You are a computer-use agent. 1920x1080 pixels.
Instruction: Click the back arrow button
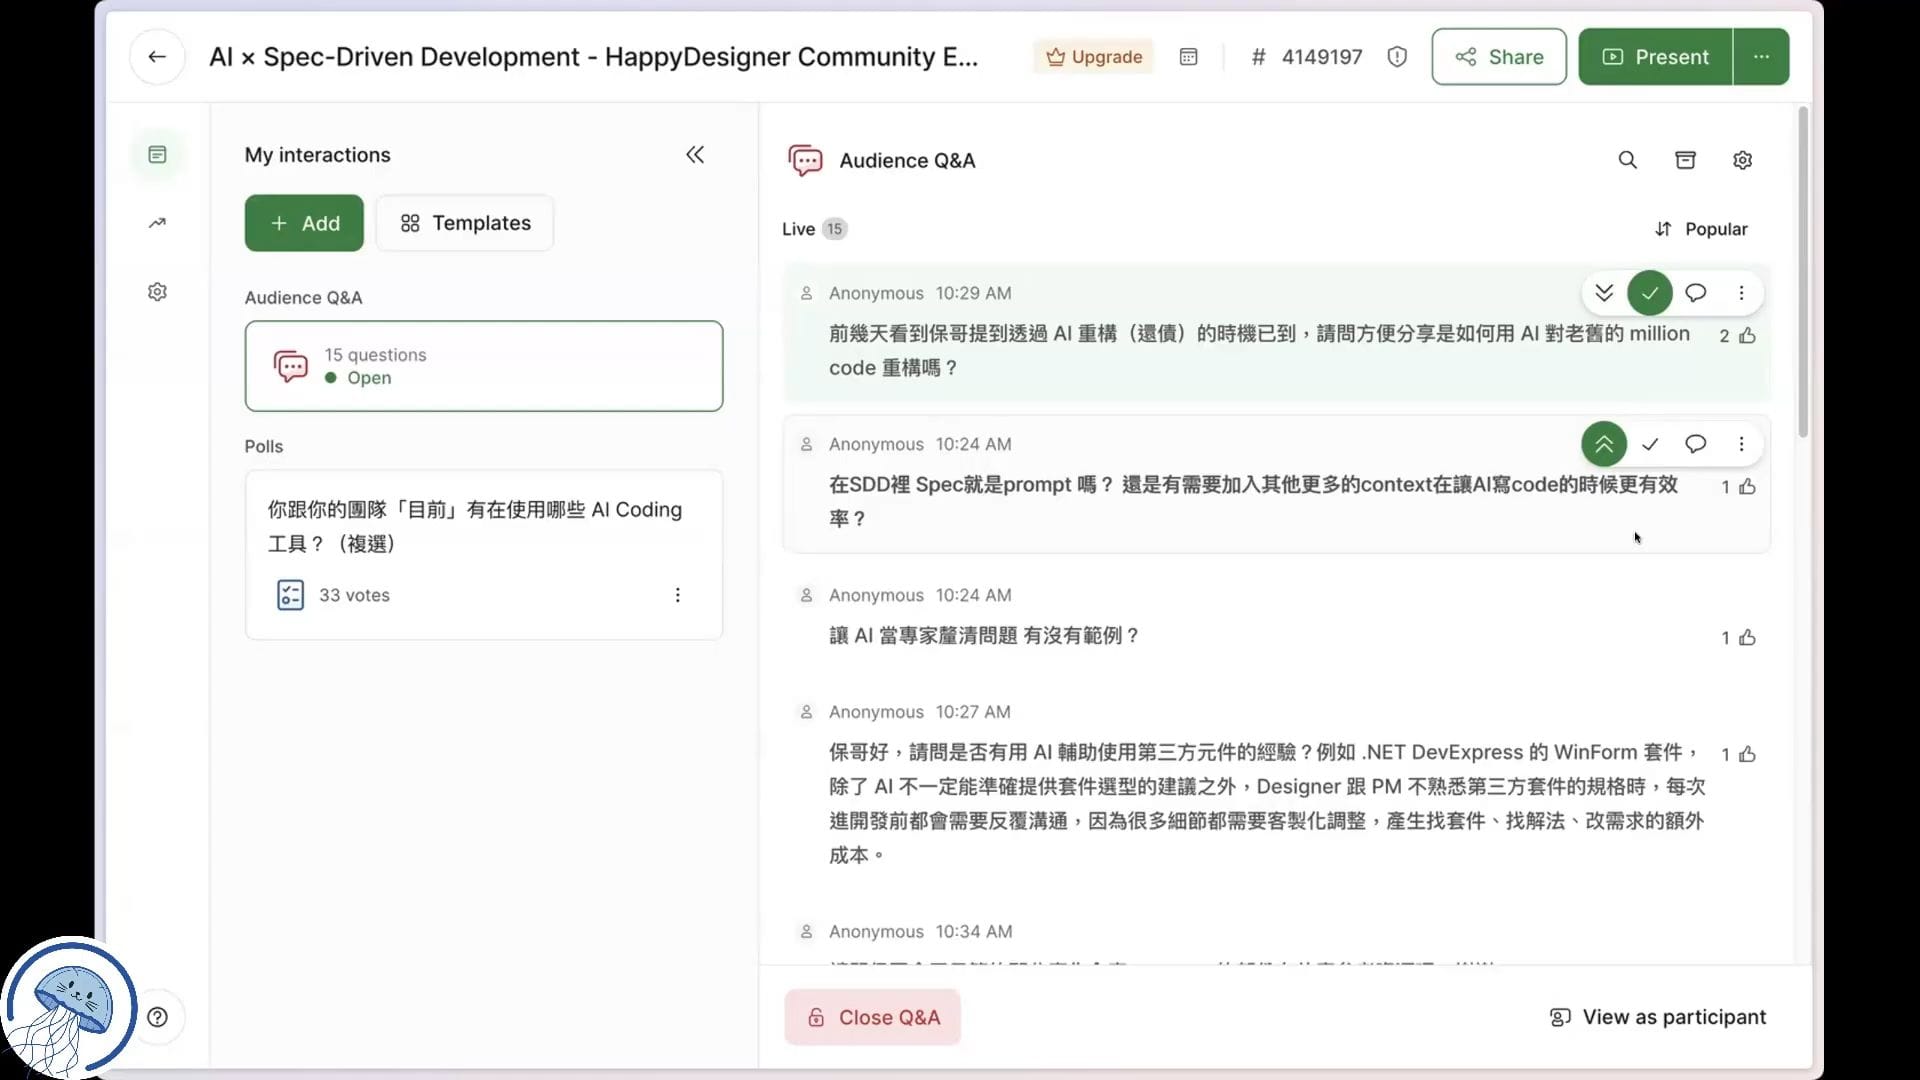pyautogui.click(x=157, y=57)
